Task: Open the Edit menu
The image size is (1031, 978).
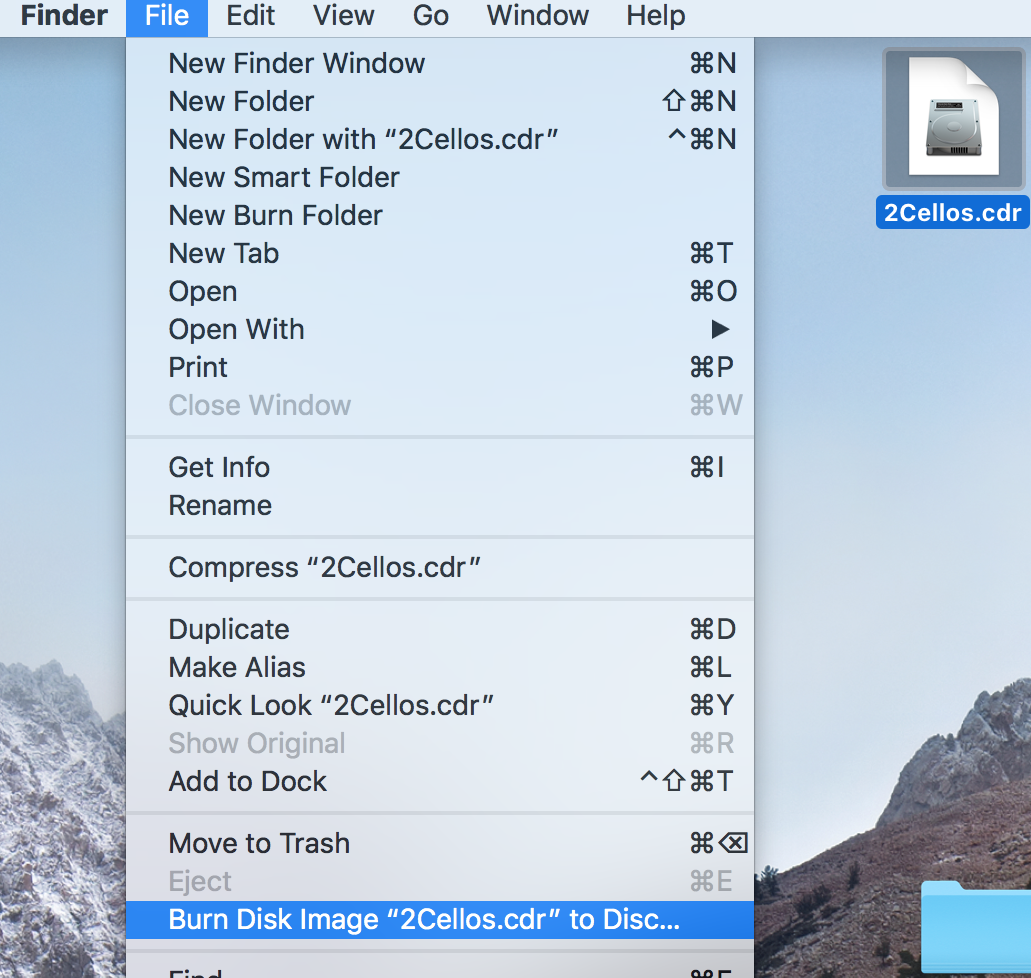Action: [251, 16]
